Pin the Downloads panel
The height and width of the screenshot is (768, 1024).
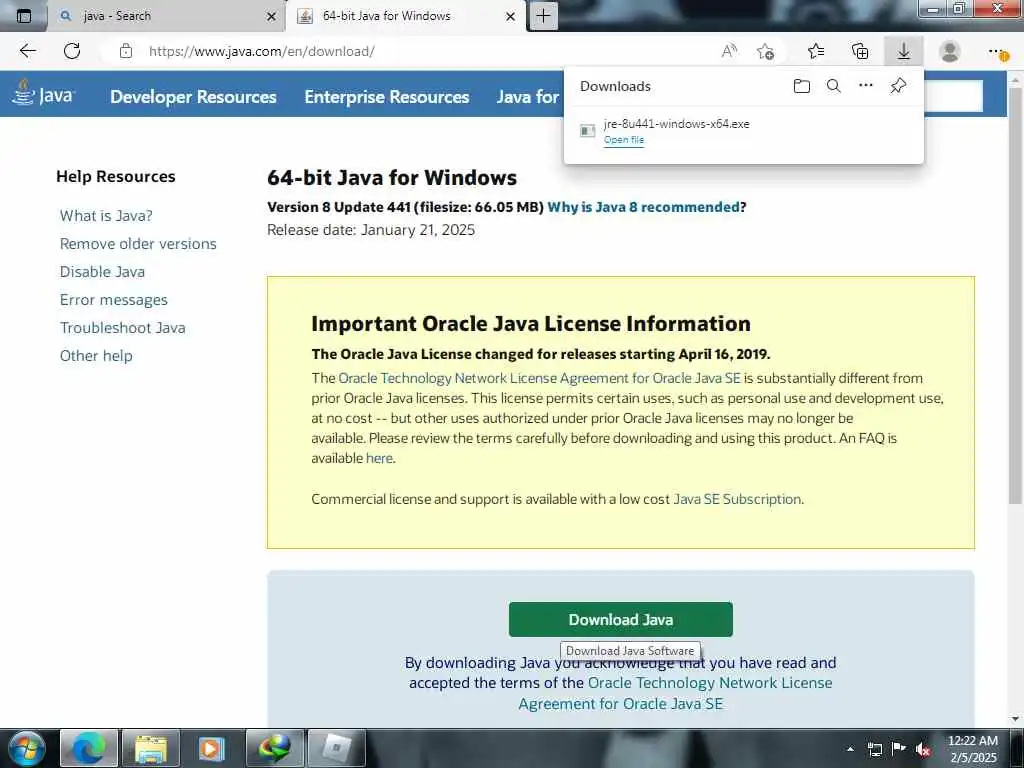click(x=898, y=86)
